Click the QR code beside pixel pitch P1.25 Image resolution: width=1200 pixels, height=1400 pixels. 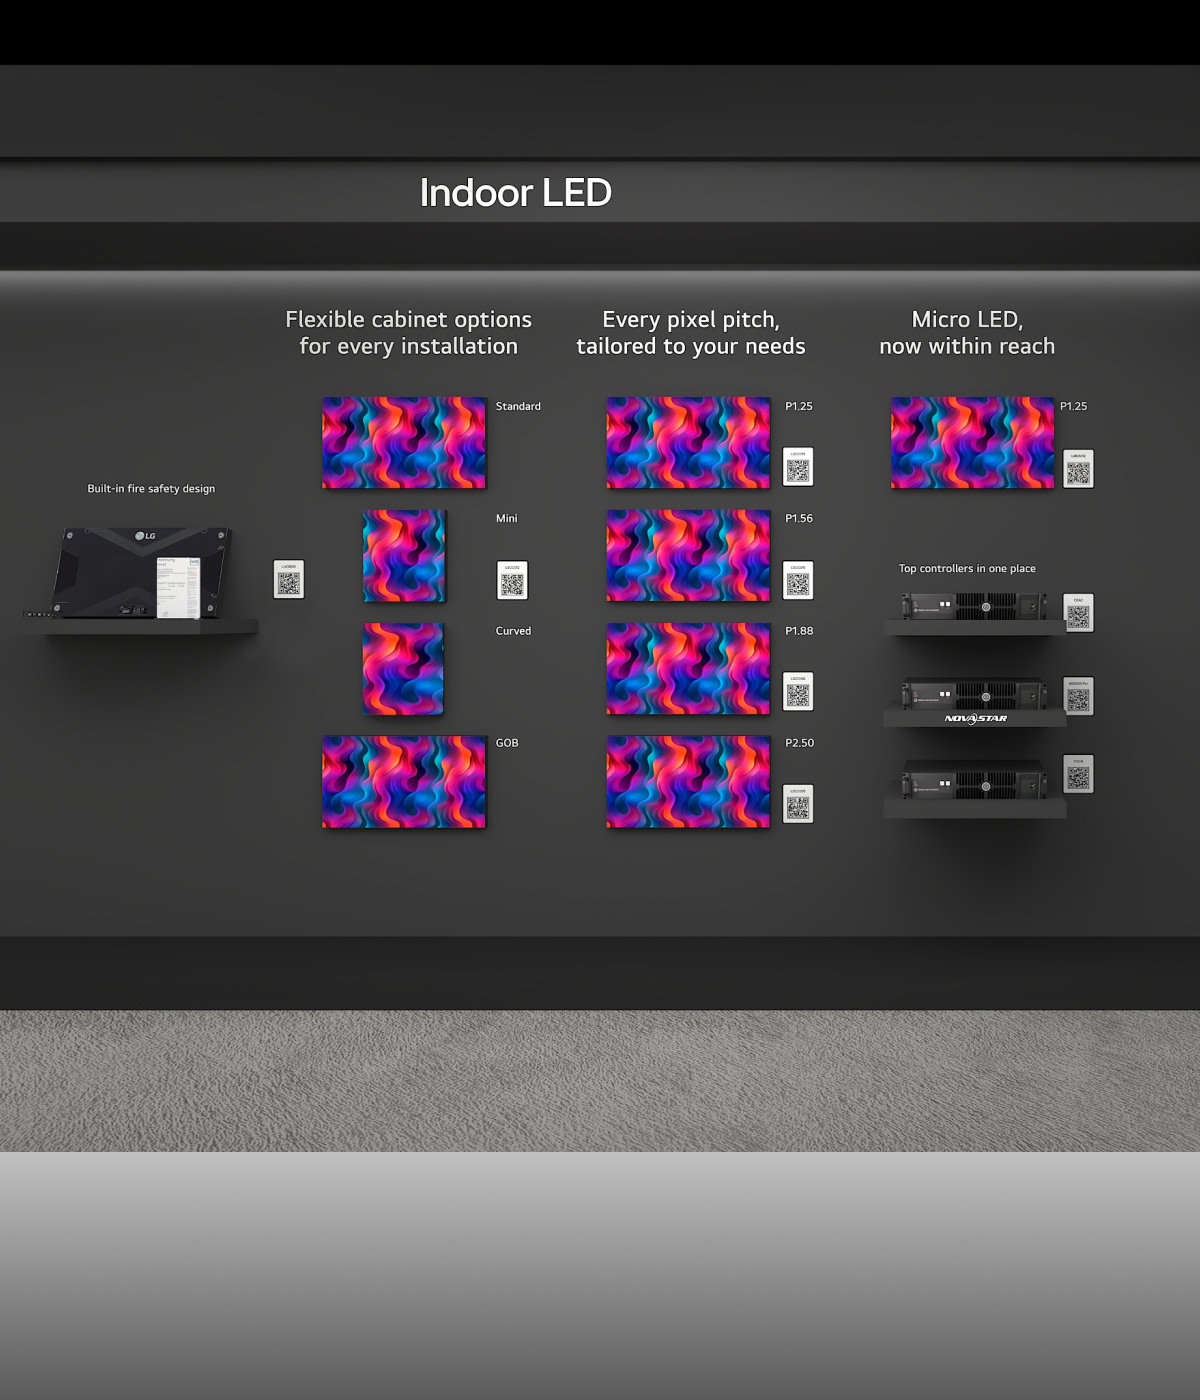797,467
